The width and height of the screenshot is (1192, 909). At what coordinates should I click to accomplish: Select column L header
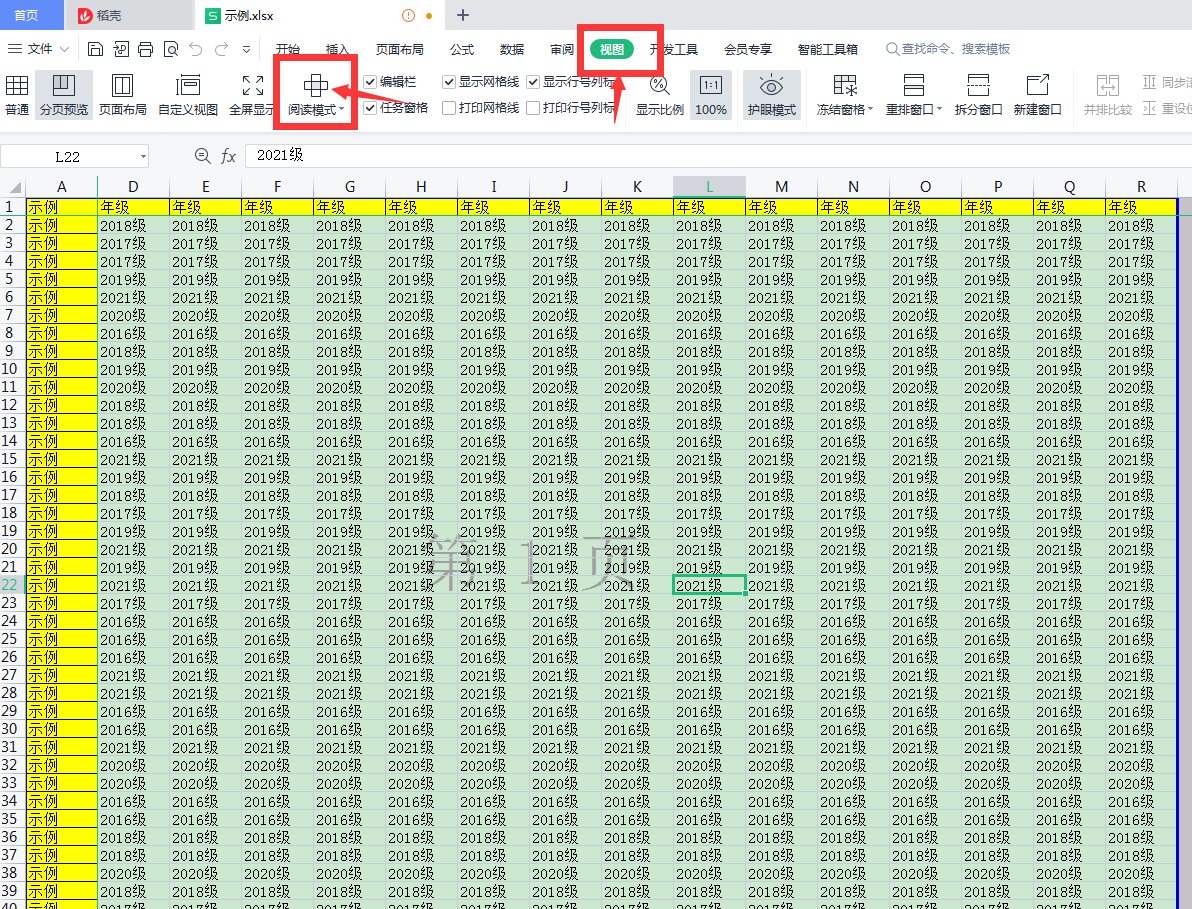coord(709,187)
